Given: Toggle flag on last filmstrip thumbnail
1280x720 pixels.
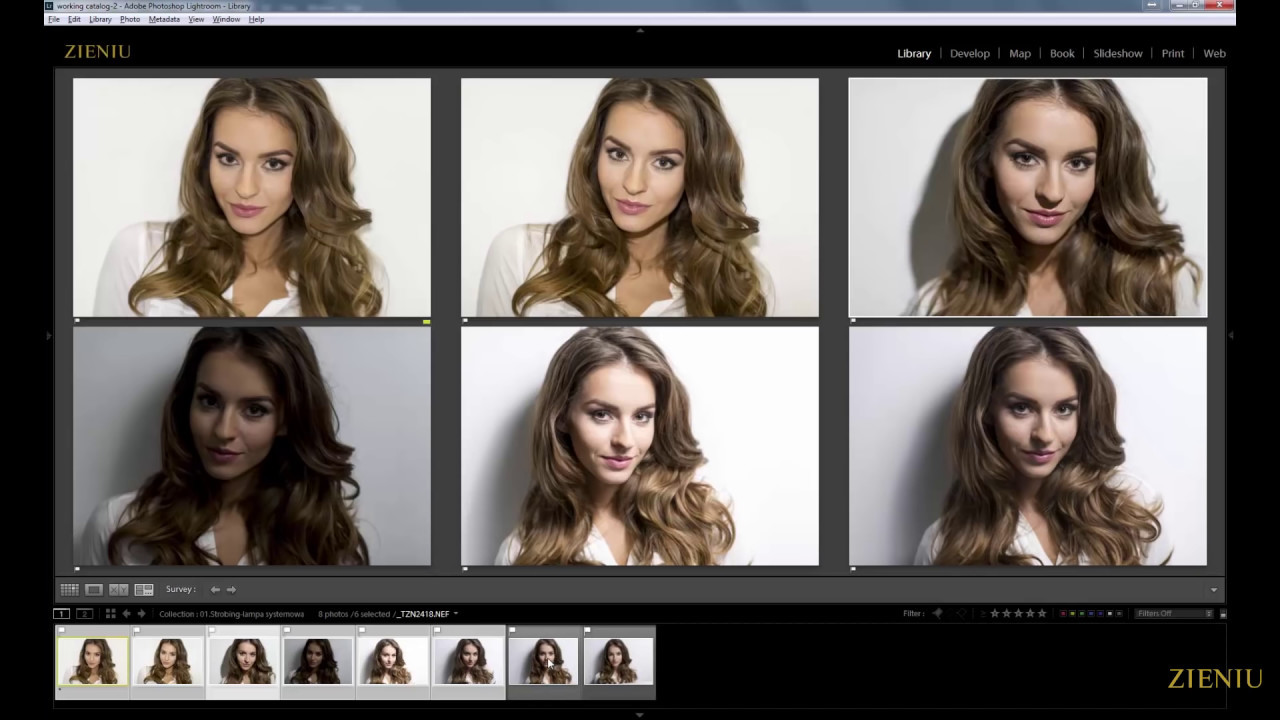Looking at the screenshot, I should point(588,630).
